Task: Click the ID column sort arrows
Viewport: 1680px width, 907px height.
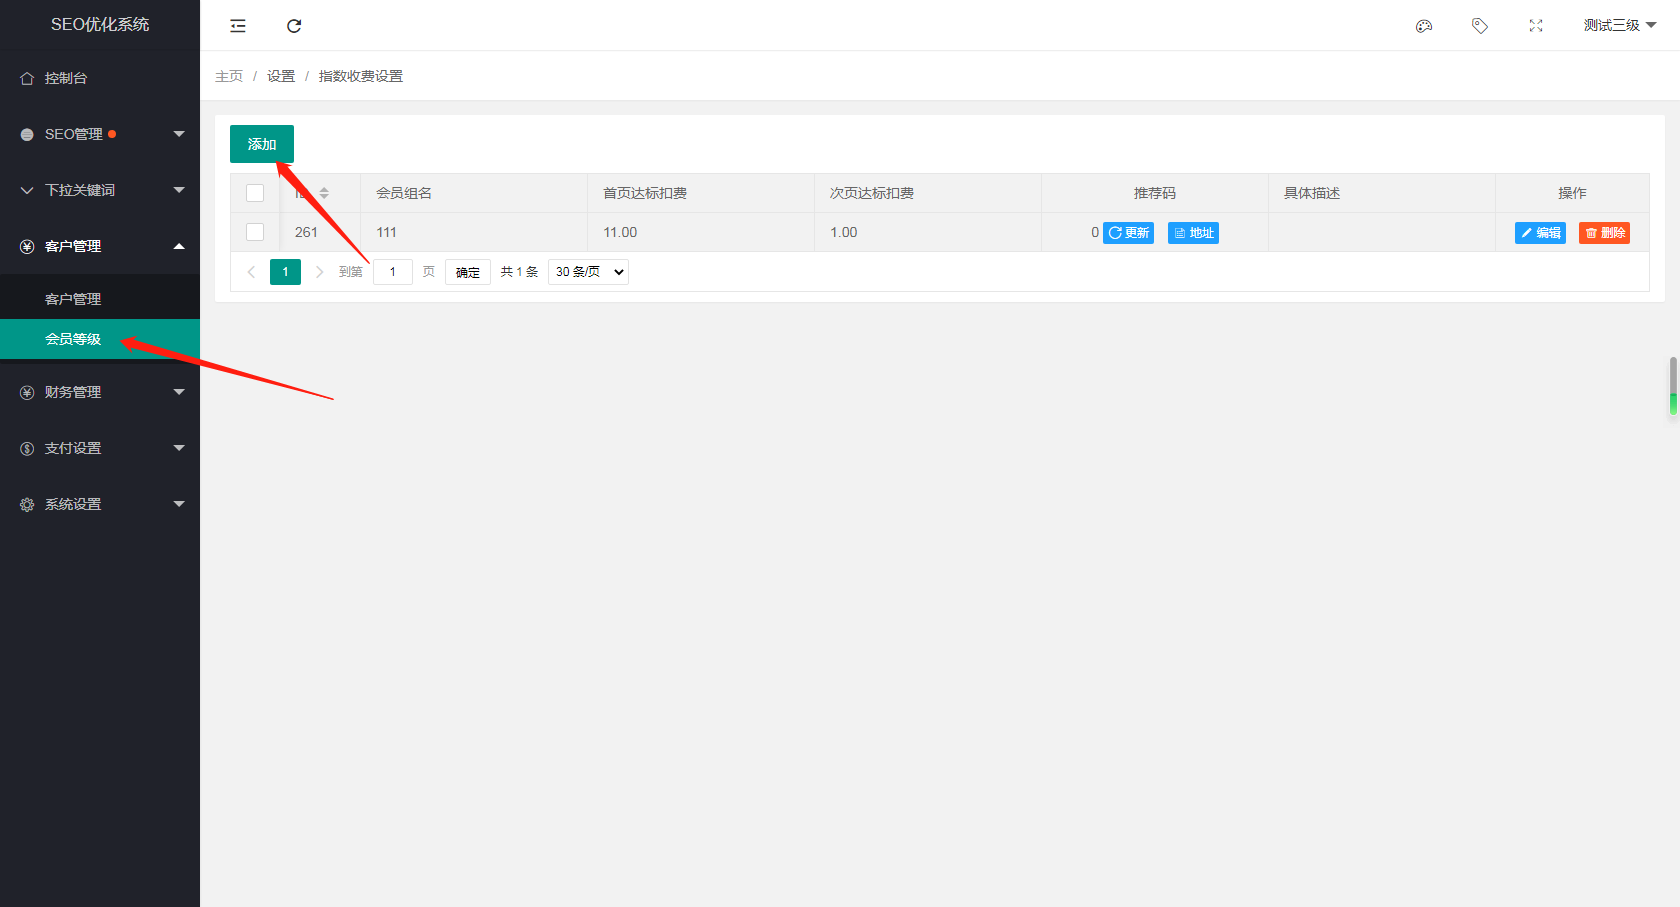Action: (324, 193)
